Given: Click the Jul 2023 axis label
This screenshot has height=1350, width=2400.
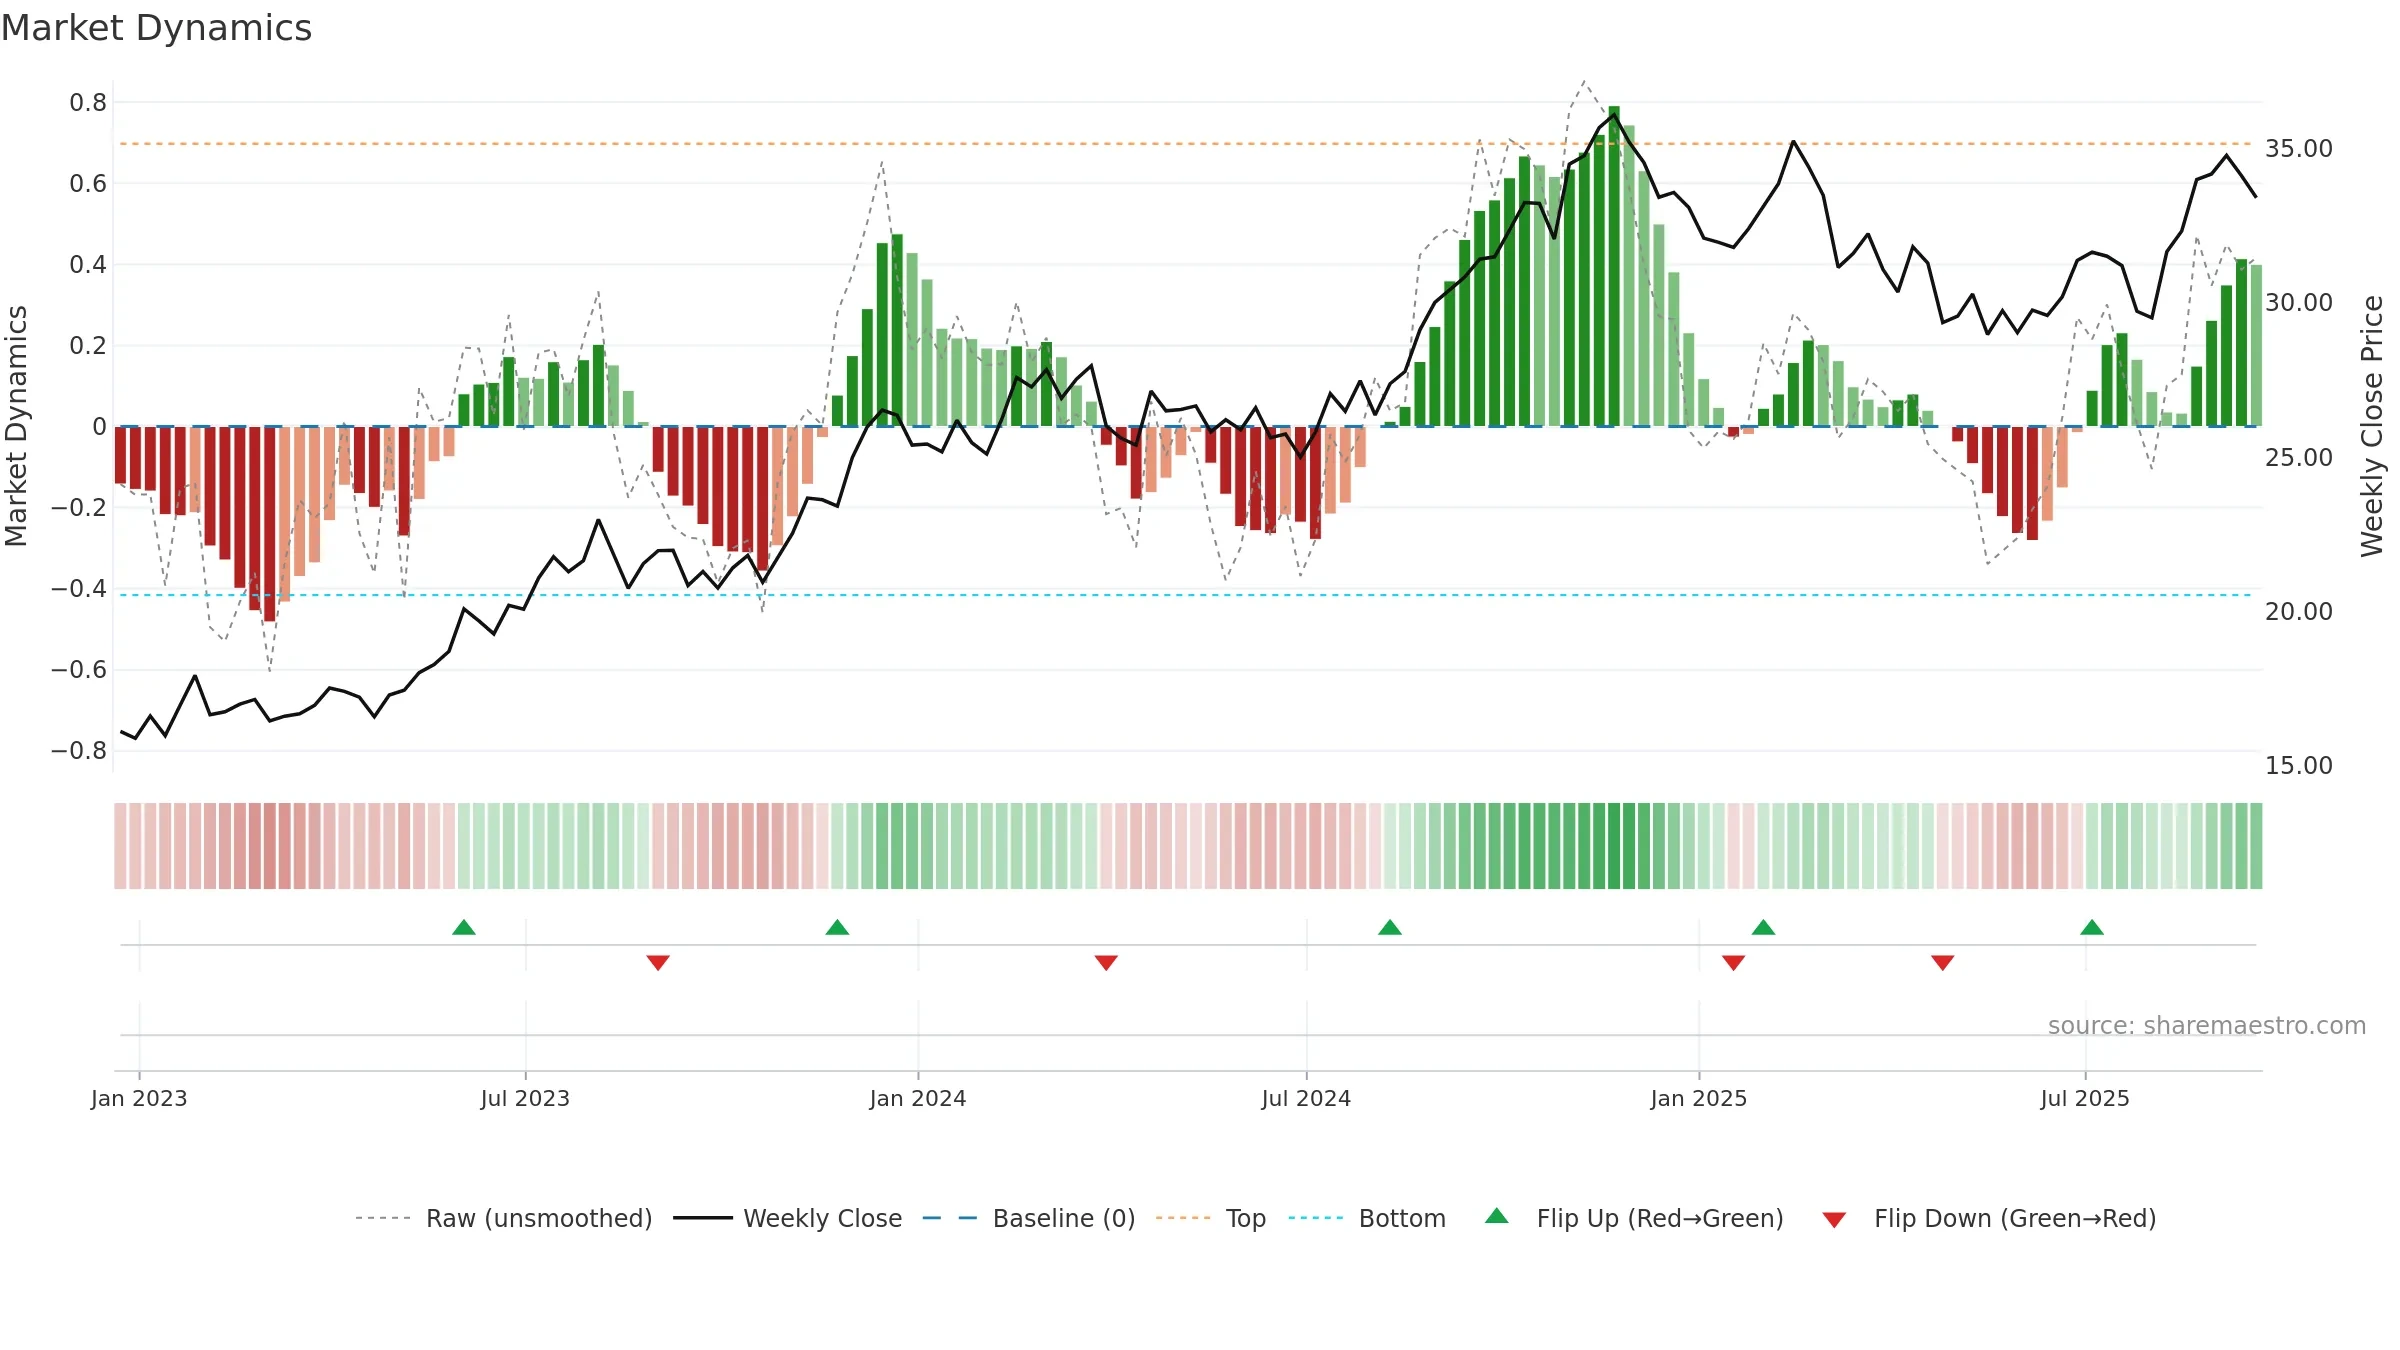Looking at the screenshot, I should point(525,1099).
